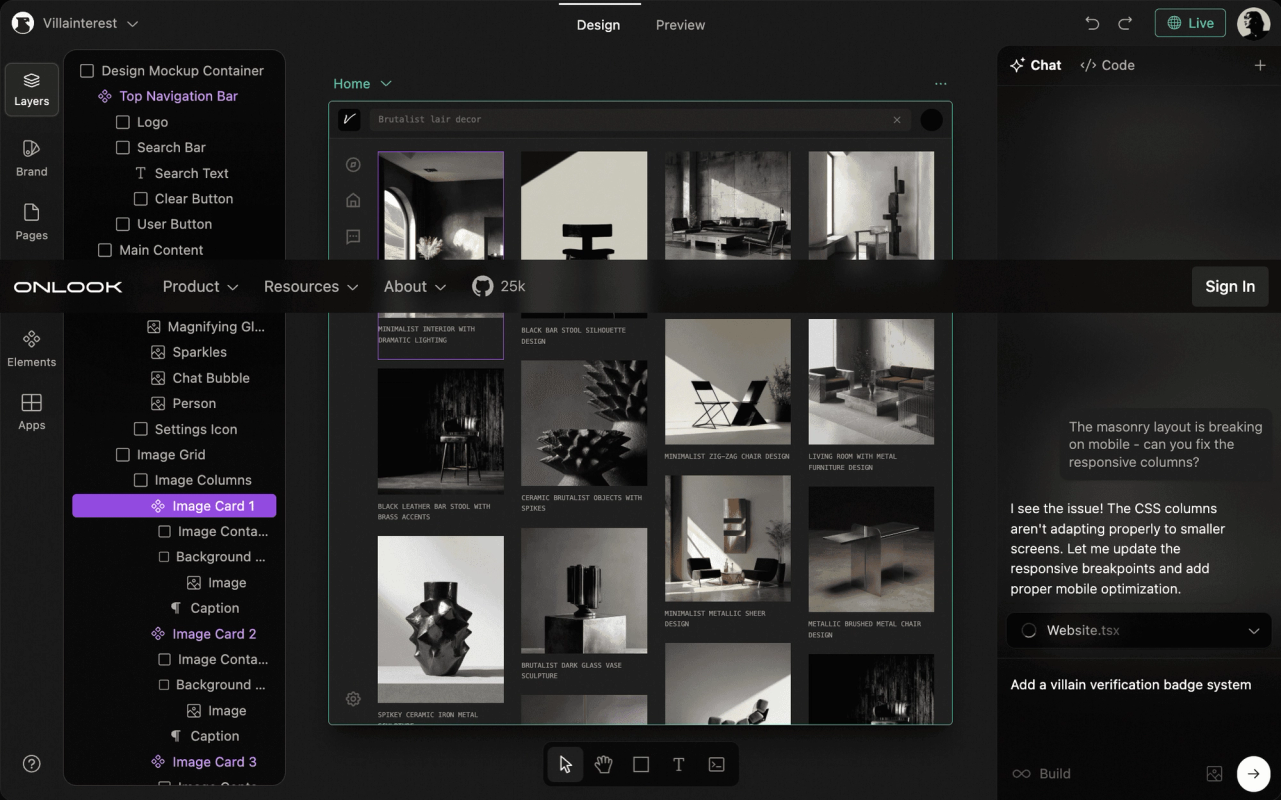Clear the mockup search with the X

pyautogui.click(x=897, y=120)
